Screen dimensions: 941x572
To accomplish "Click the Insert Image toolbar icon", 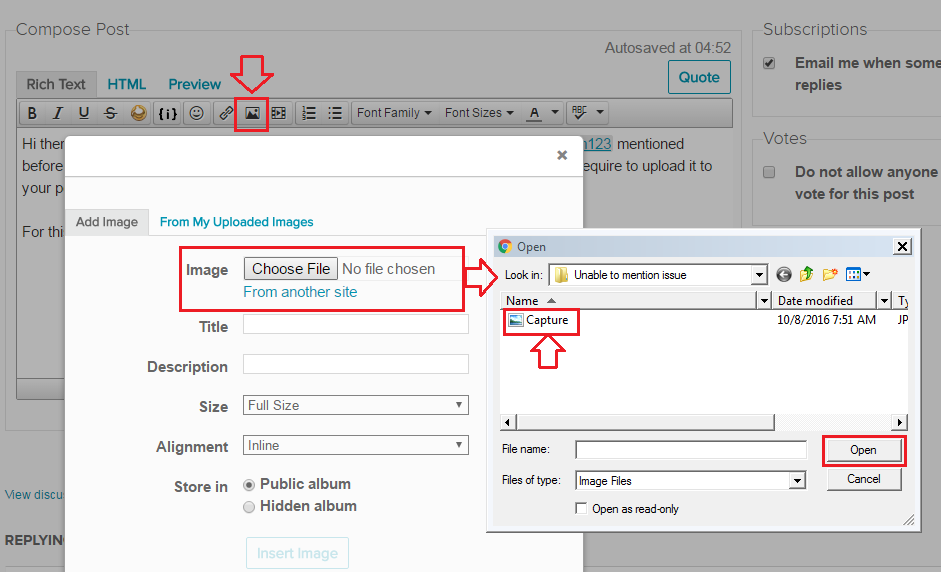I will (252, 113).
